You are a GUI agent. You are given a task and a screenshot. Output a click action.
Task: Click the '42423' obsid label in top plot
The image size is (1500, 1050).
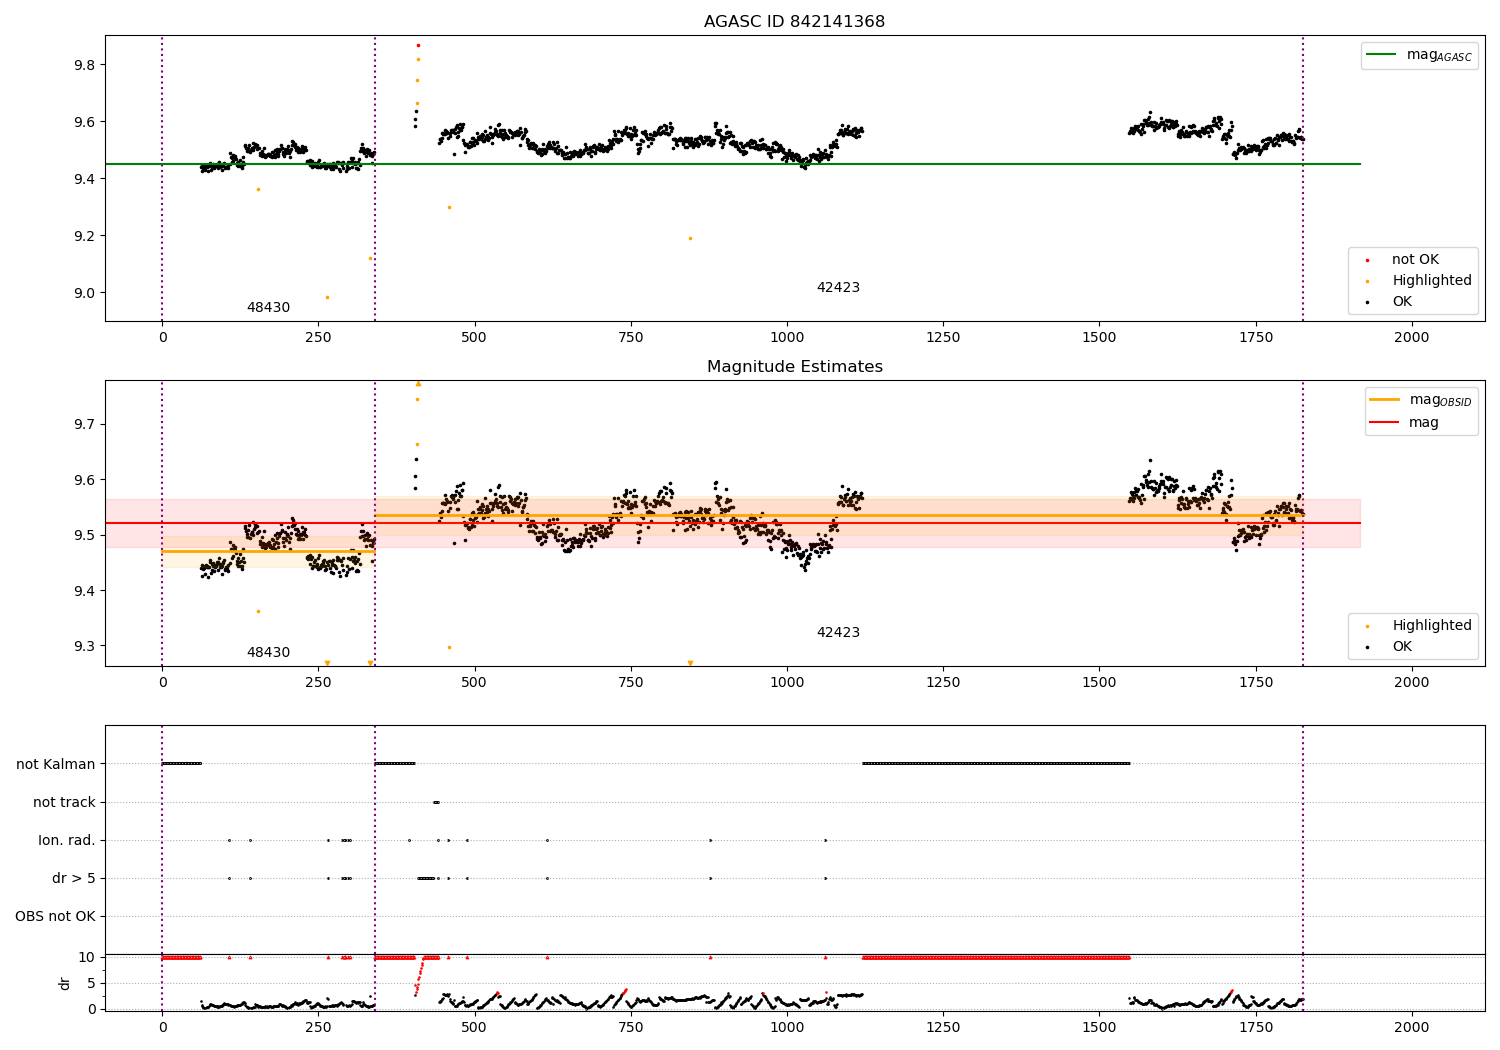[838, 288]
